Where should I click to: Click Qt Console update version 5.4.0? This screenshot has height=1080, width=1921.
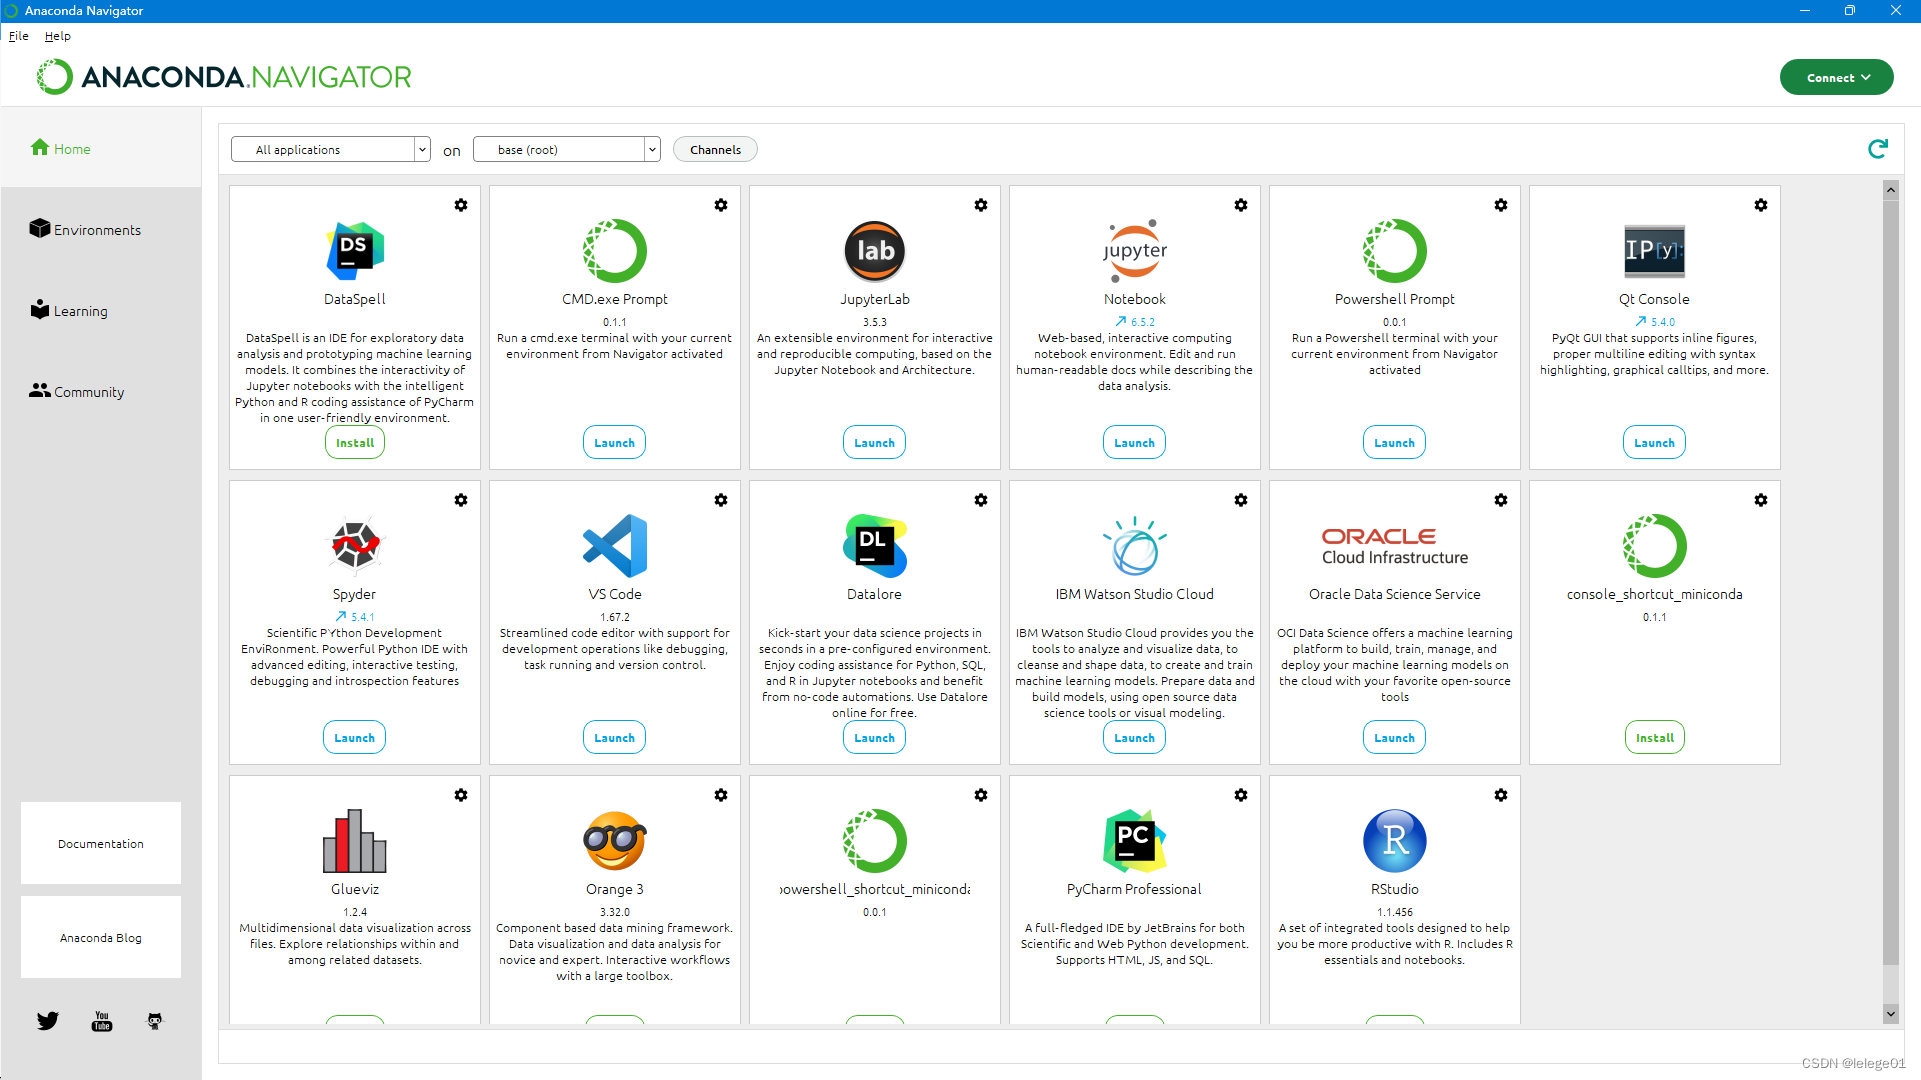click(1655, 322)
